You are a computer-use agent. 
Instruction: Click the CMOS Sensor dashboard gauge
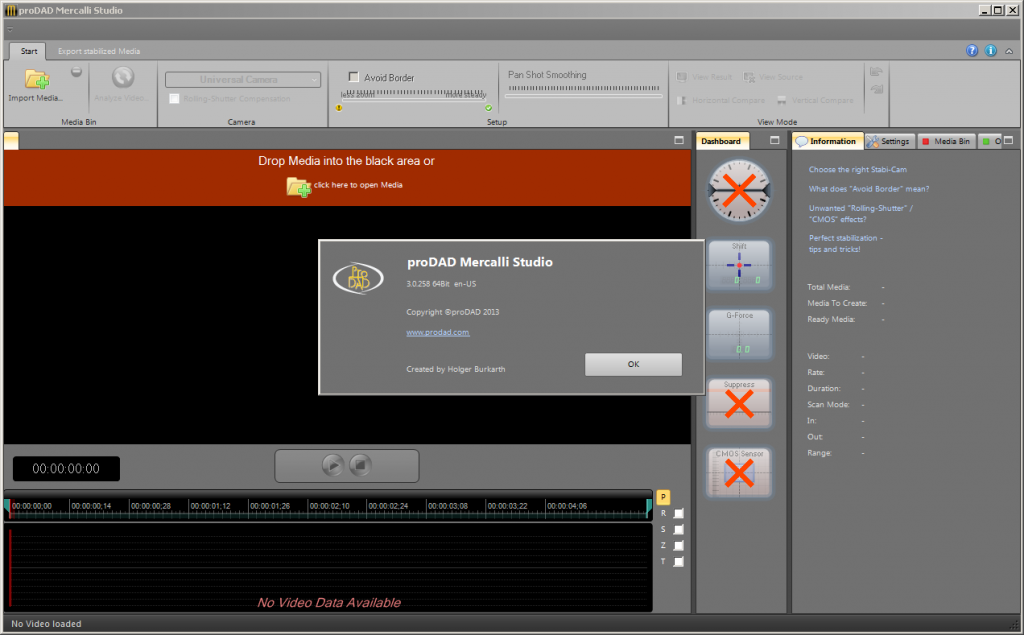point(739,472)
